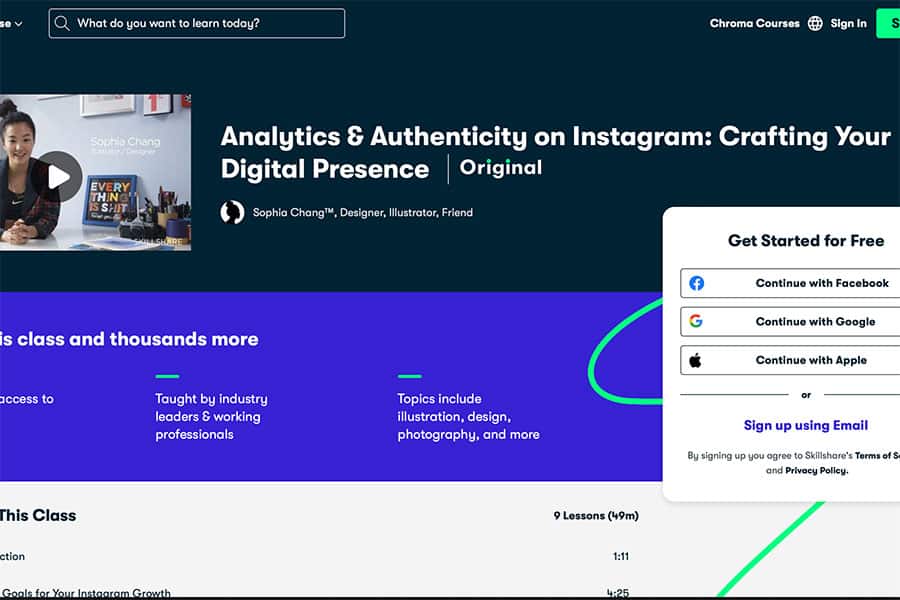Click the 'Original' badge label
The width and height of the screenshot is (900, 600).
[501, 168]
